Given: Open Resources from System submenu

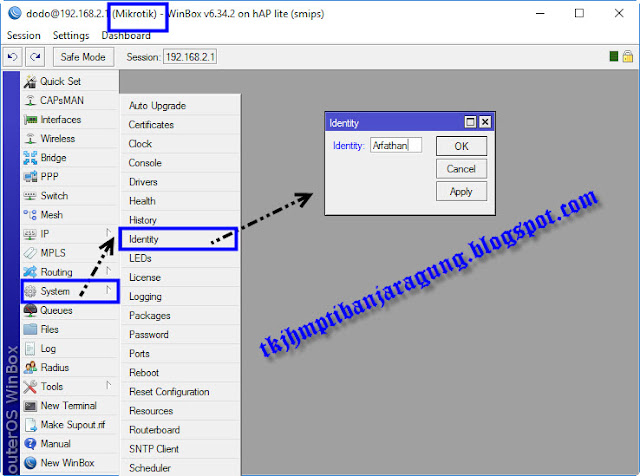Looking at the screenshot, I should pyautogui.click(x=180, y=411).
